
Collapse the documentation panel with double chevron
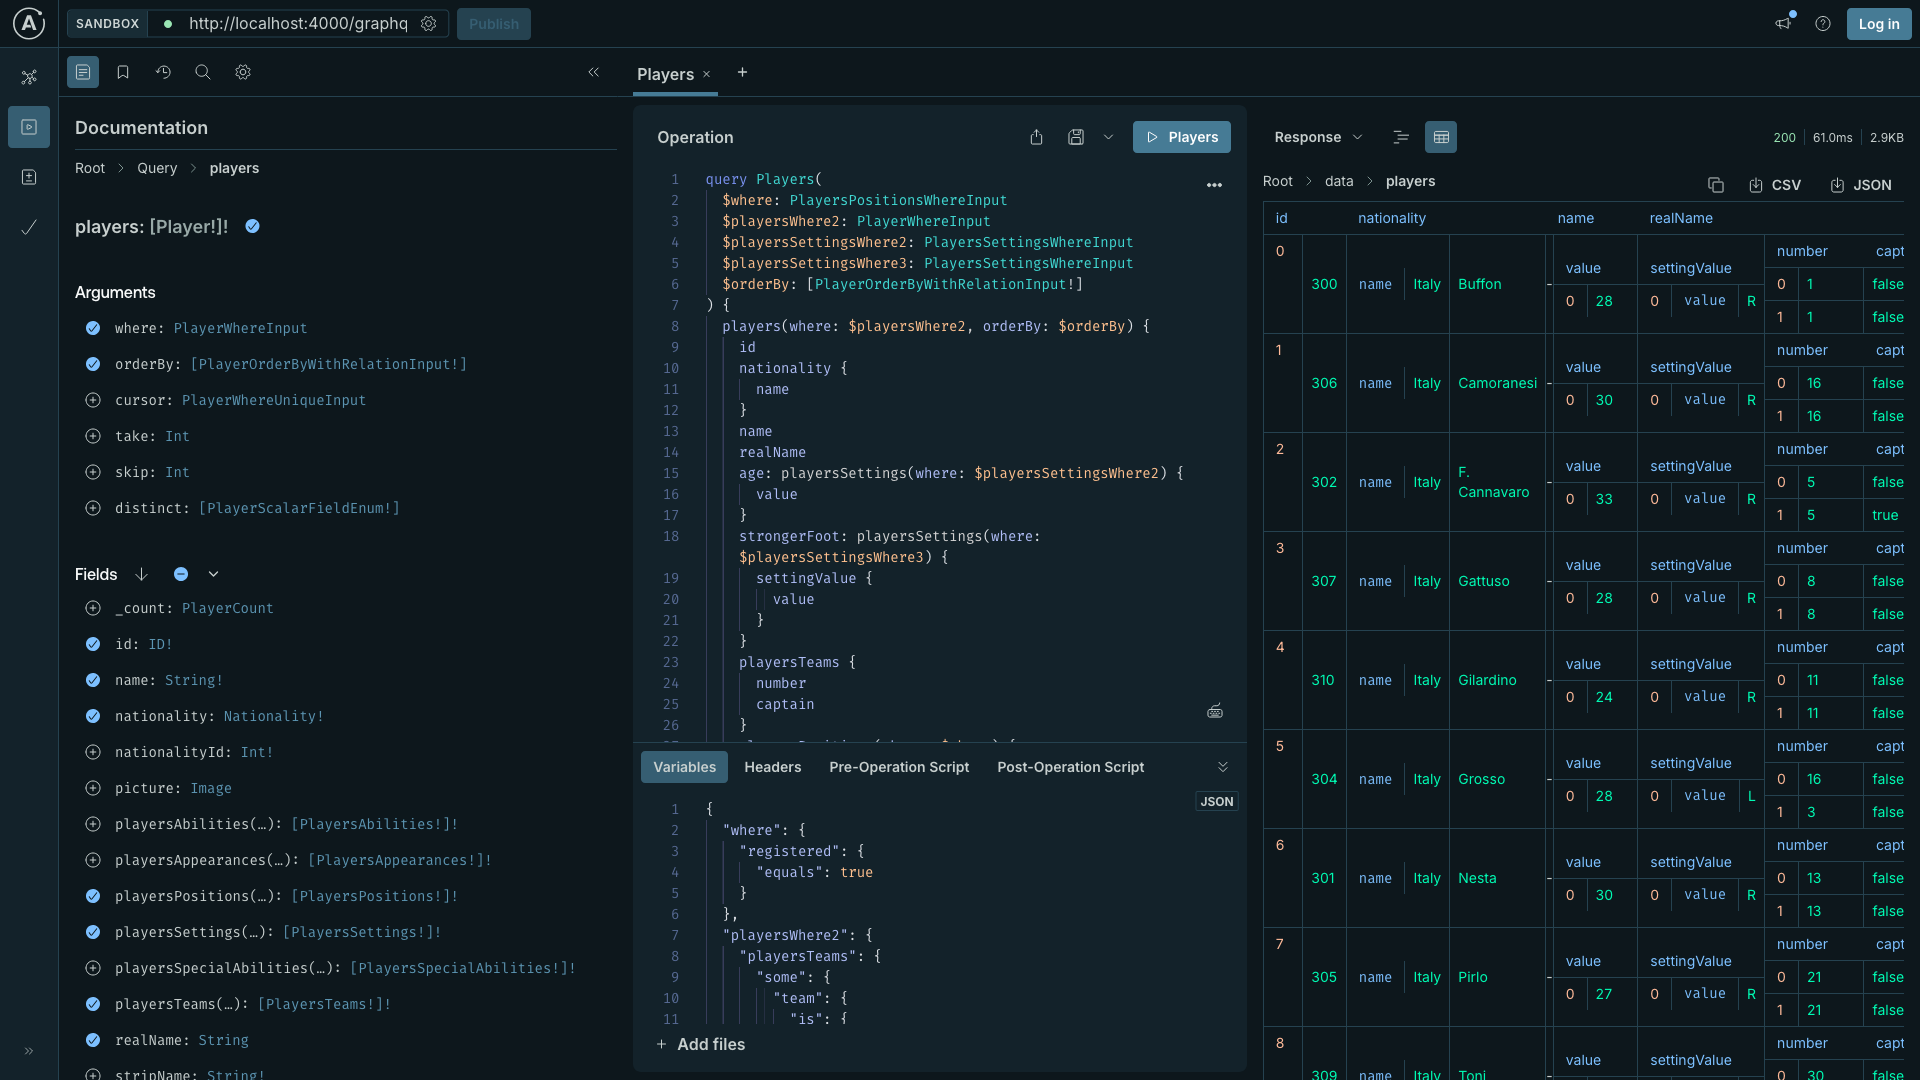click(593, 72)
